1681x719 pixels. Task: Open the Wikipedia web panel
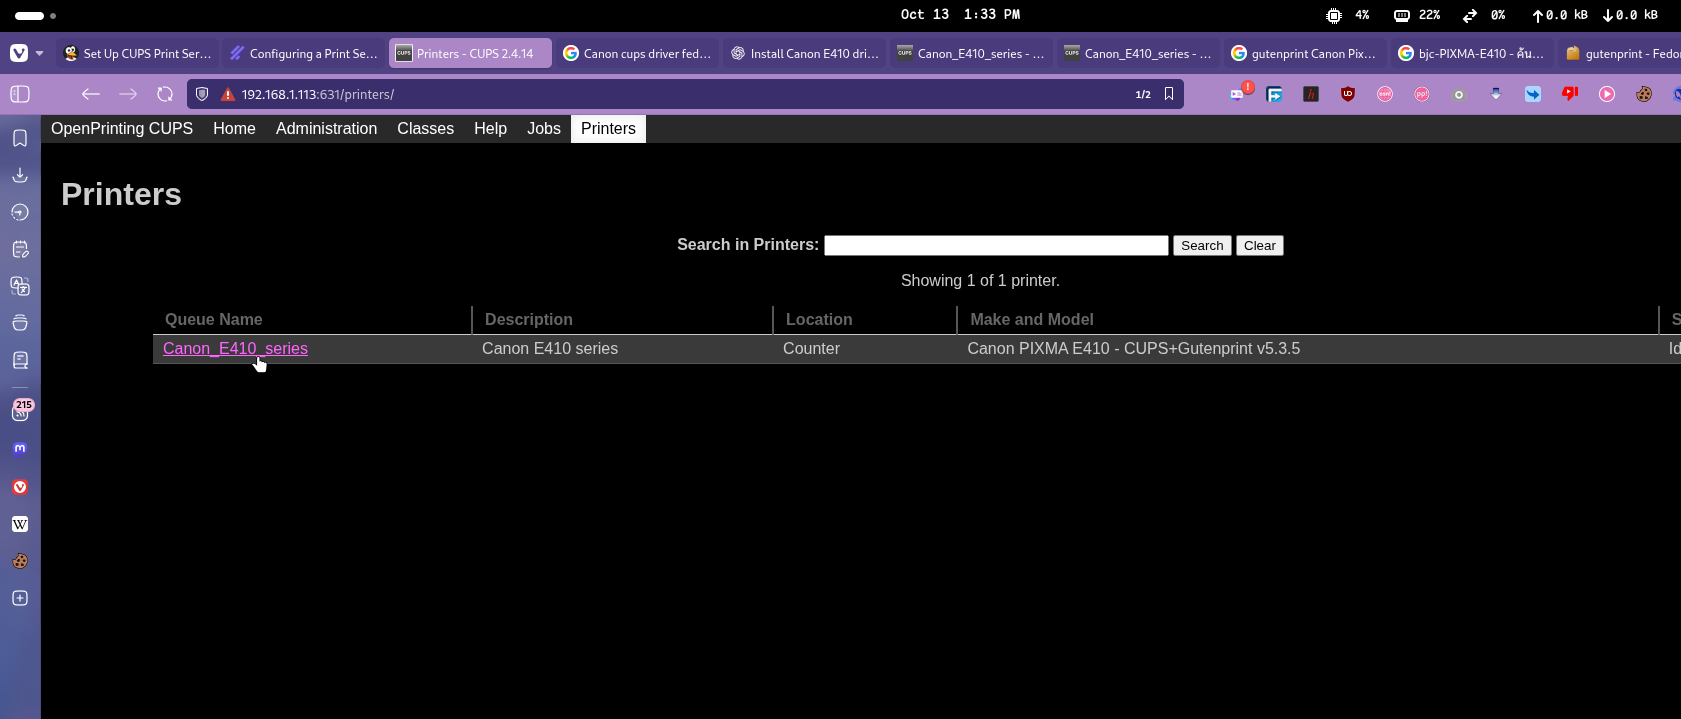pyautogui.click(x=20, y=524)
